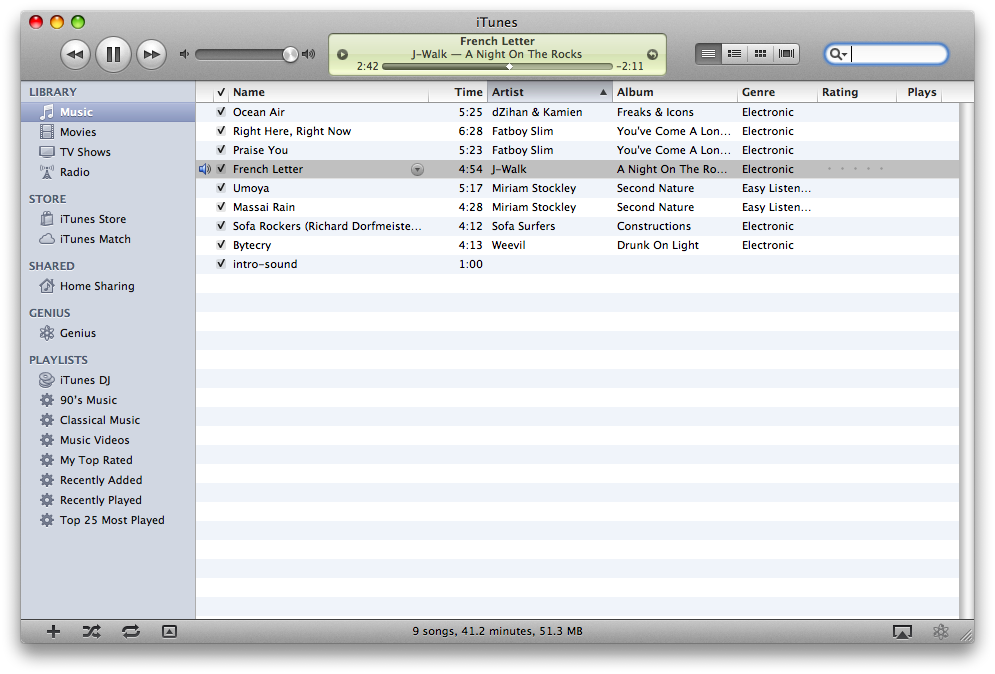Switch to Cover Flow view
Screen dimensions: 995x674
[x=786, y=54]
